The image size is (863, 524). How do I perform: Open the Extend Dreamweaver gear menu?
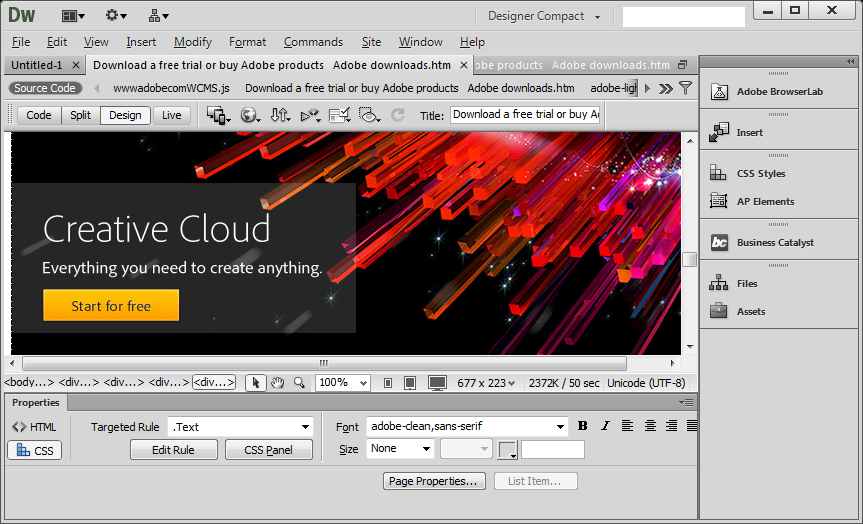click(116, 16)
